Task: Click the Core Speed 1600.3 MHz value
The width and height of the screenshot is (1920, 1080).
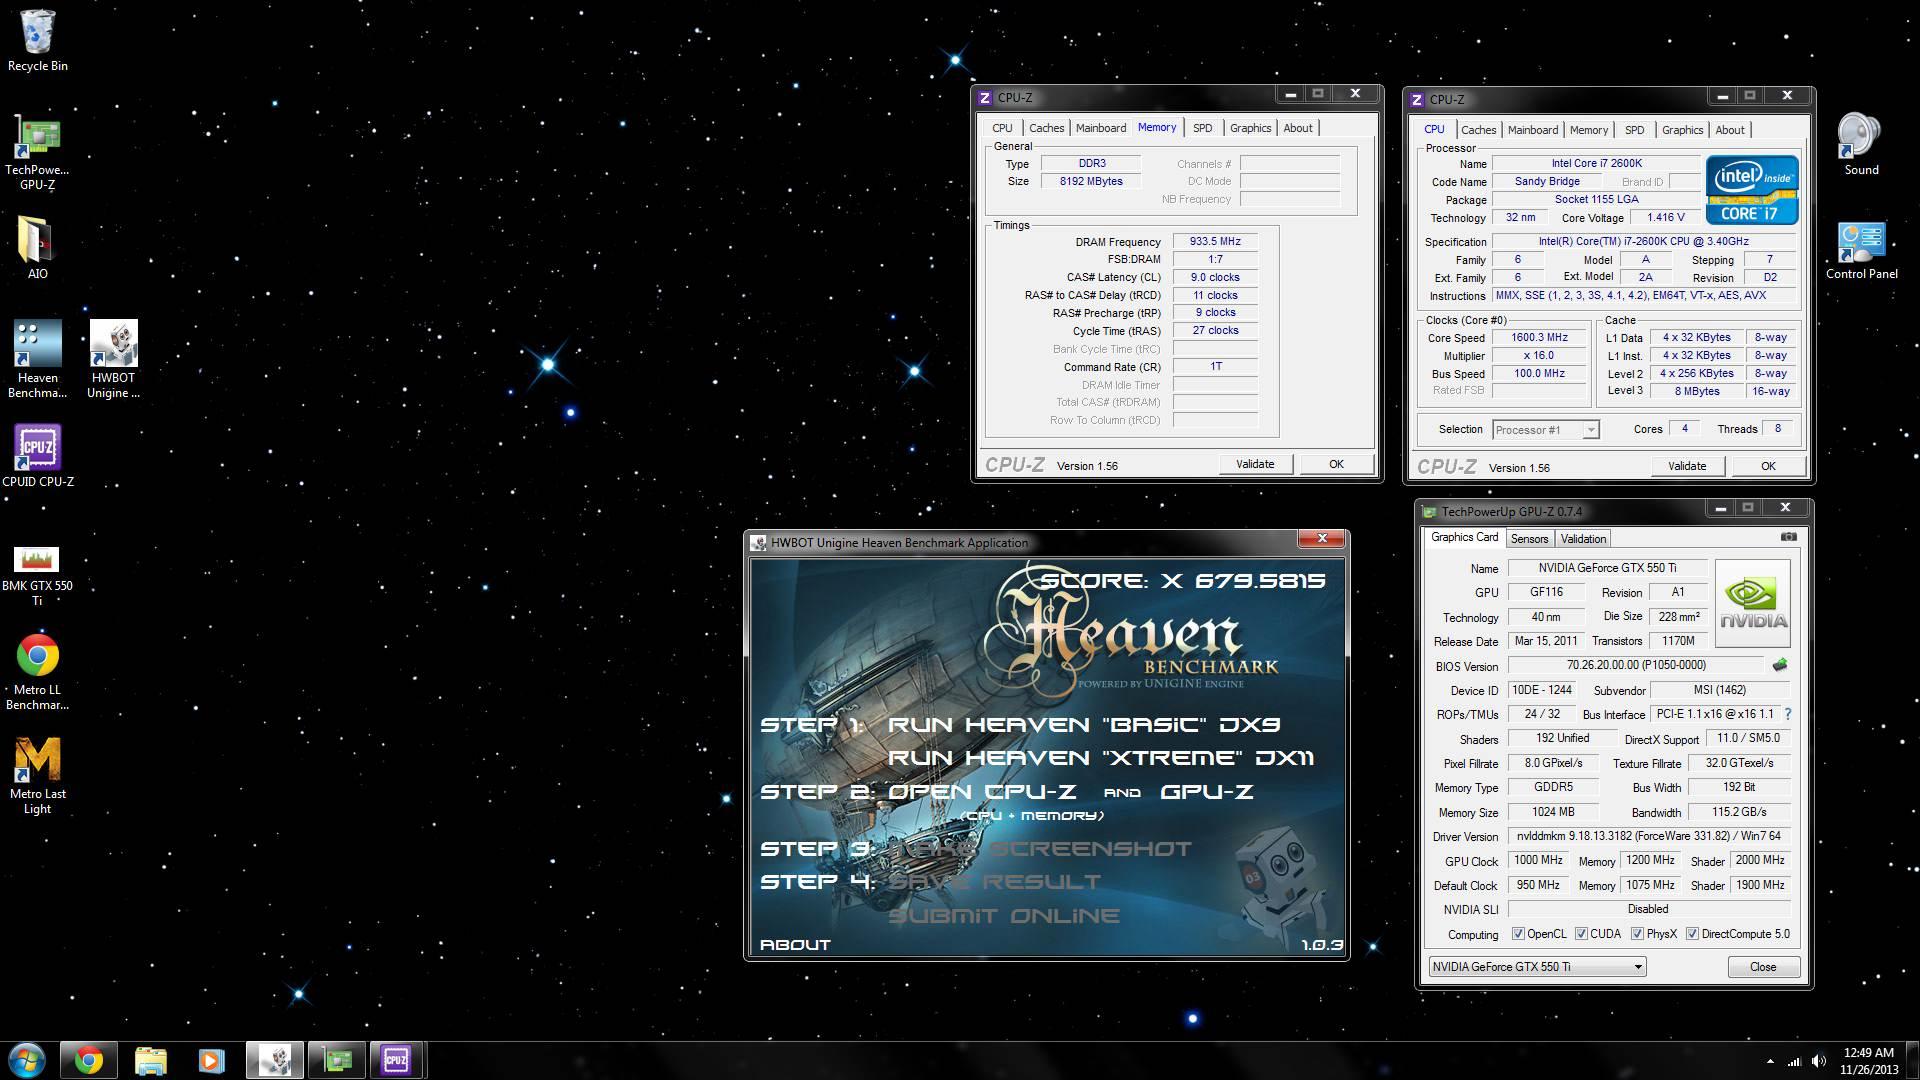Action: pos(1539,338)
